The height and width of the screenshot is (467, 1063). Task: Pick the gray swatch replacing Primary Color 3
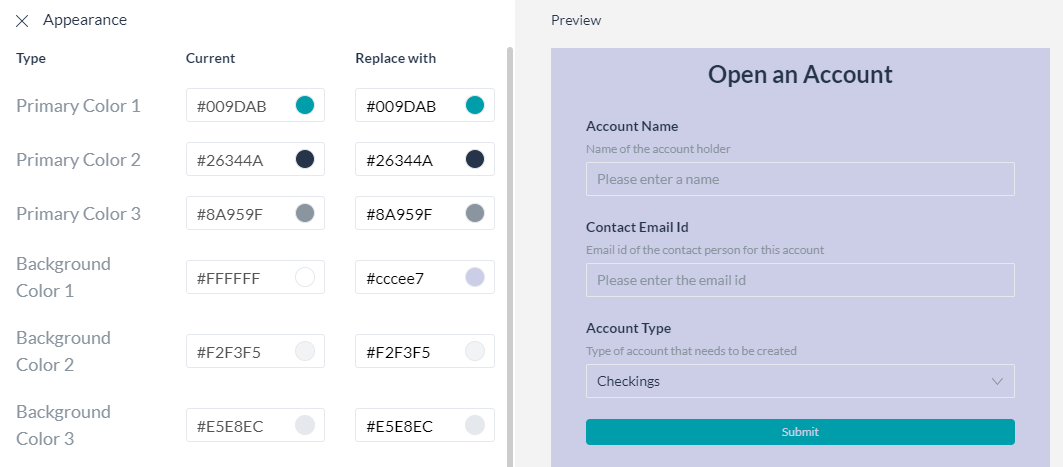coord(475,214)
